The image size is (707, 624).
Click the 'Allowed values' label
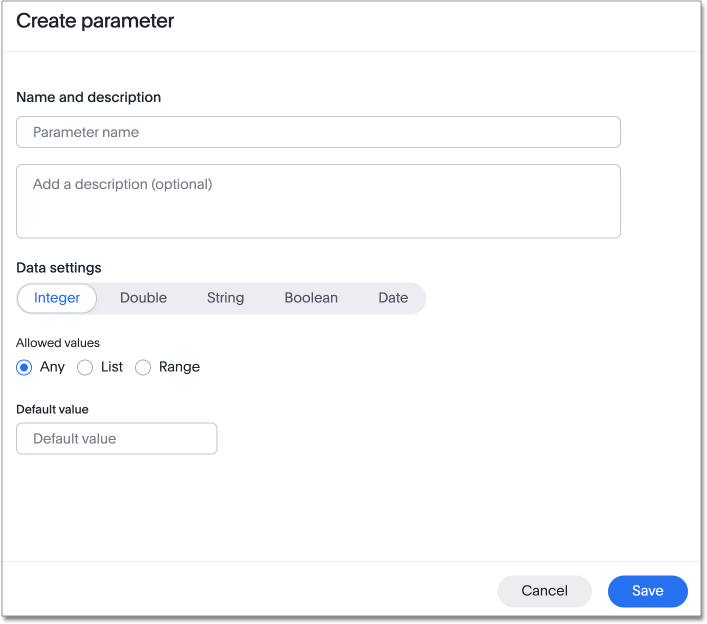click(58, 343)
